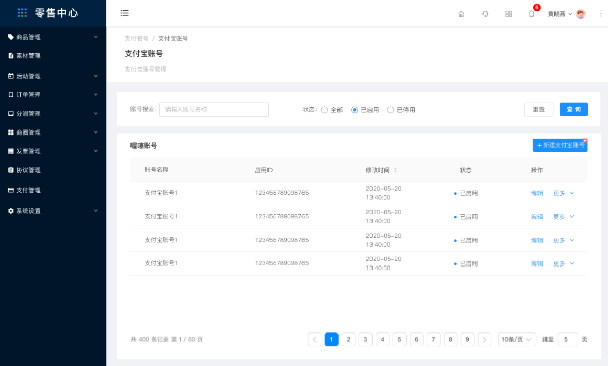Go to pagination page 5
This screenshot has height=366, width=608.
(x=399, y=339)
